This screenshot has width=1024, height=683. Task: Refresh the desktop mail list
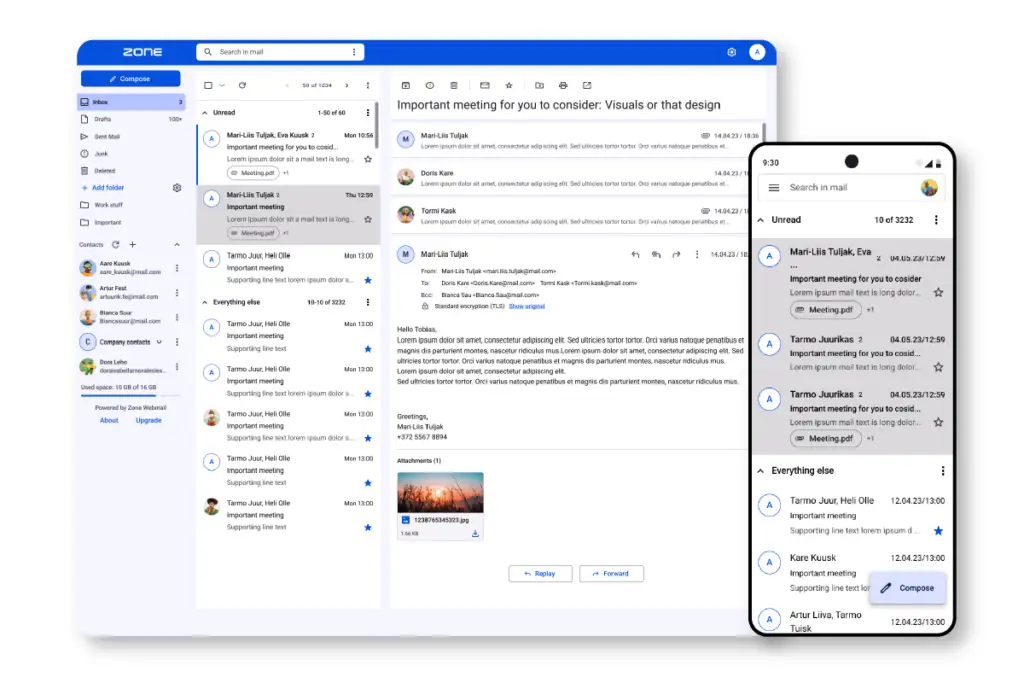tap(242, 85)
